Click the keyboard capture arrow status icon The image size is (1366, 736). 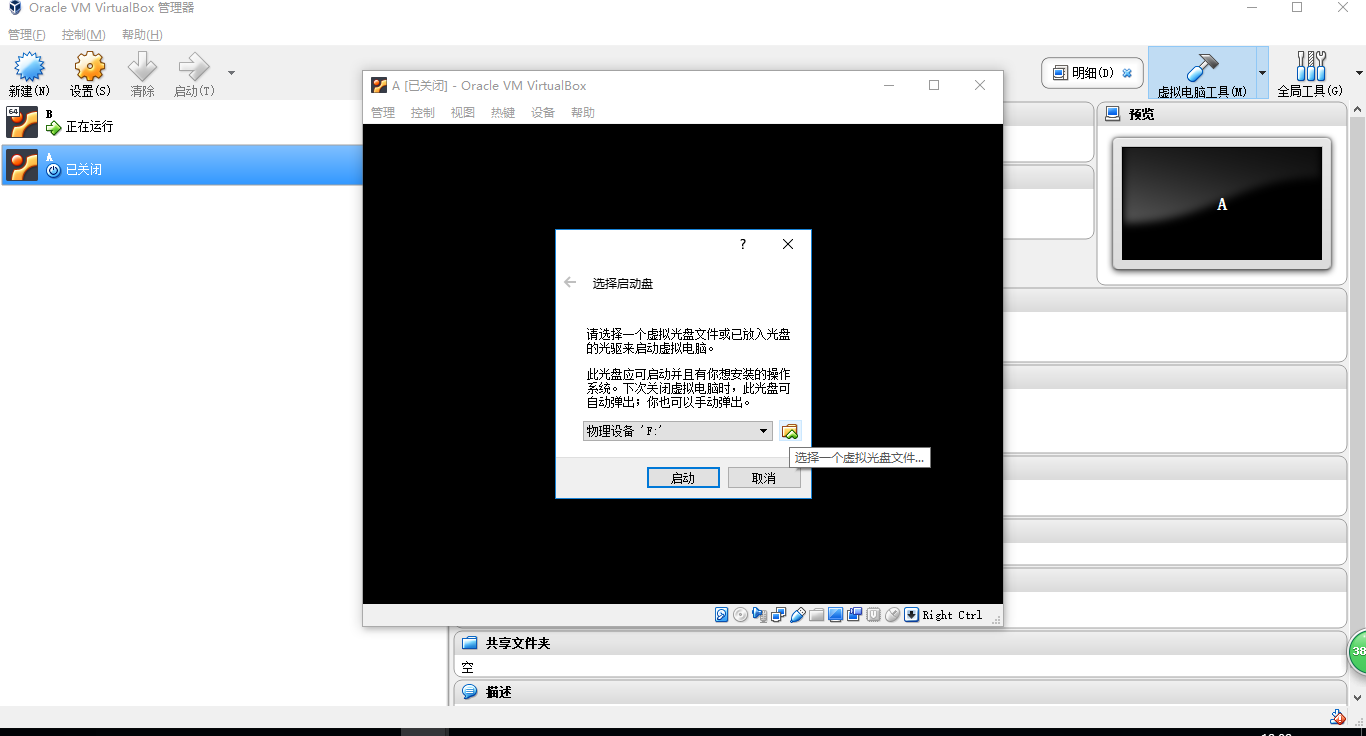(x=911, y=615)
